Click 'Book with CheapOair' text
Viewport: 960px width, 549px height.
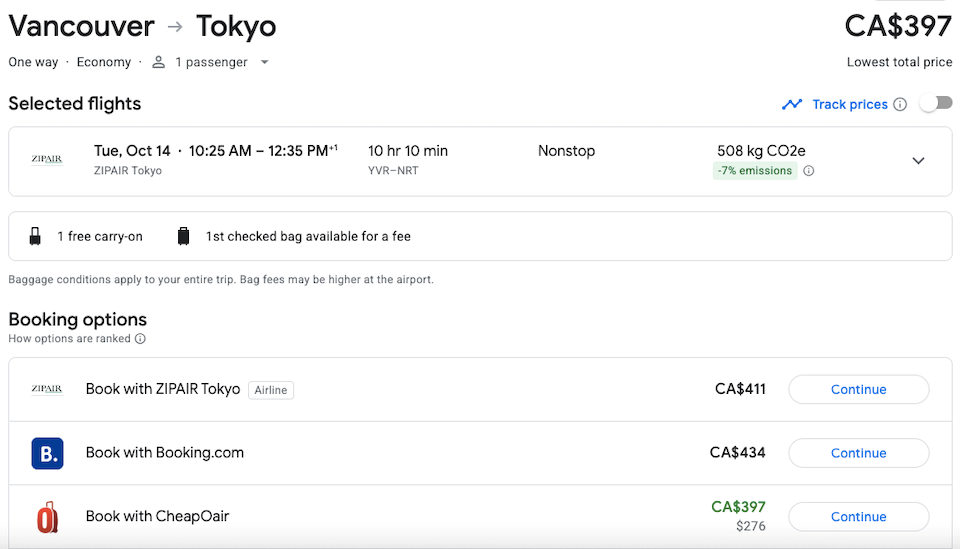pyautogui.click(x=157, y=517)
